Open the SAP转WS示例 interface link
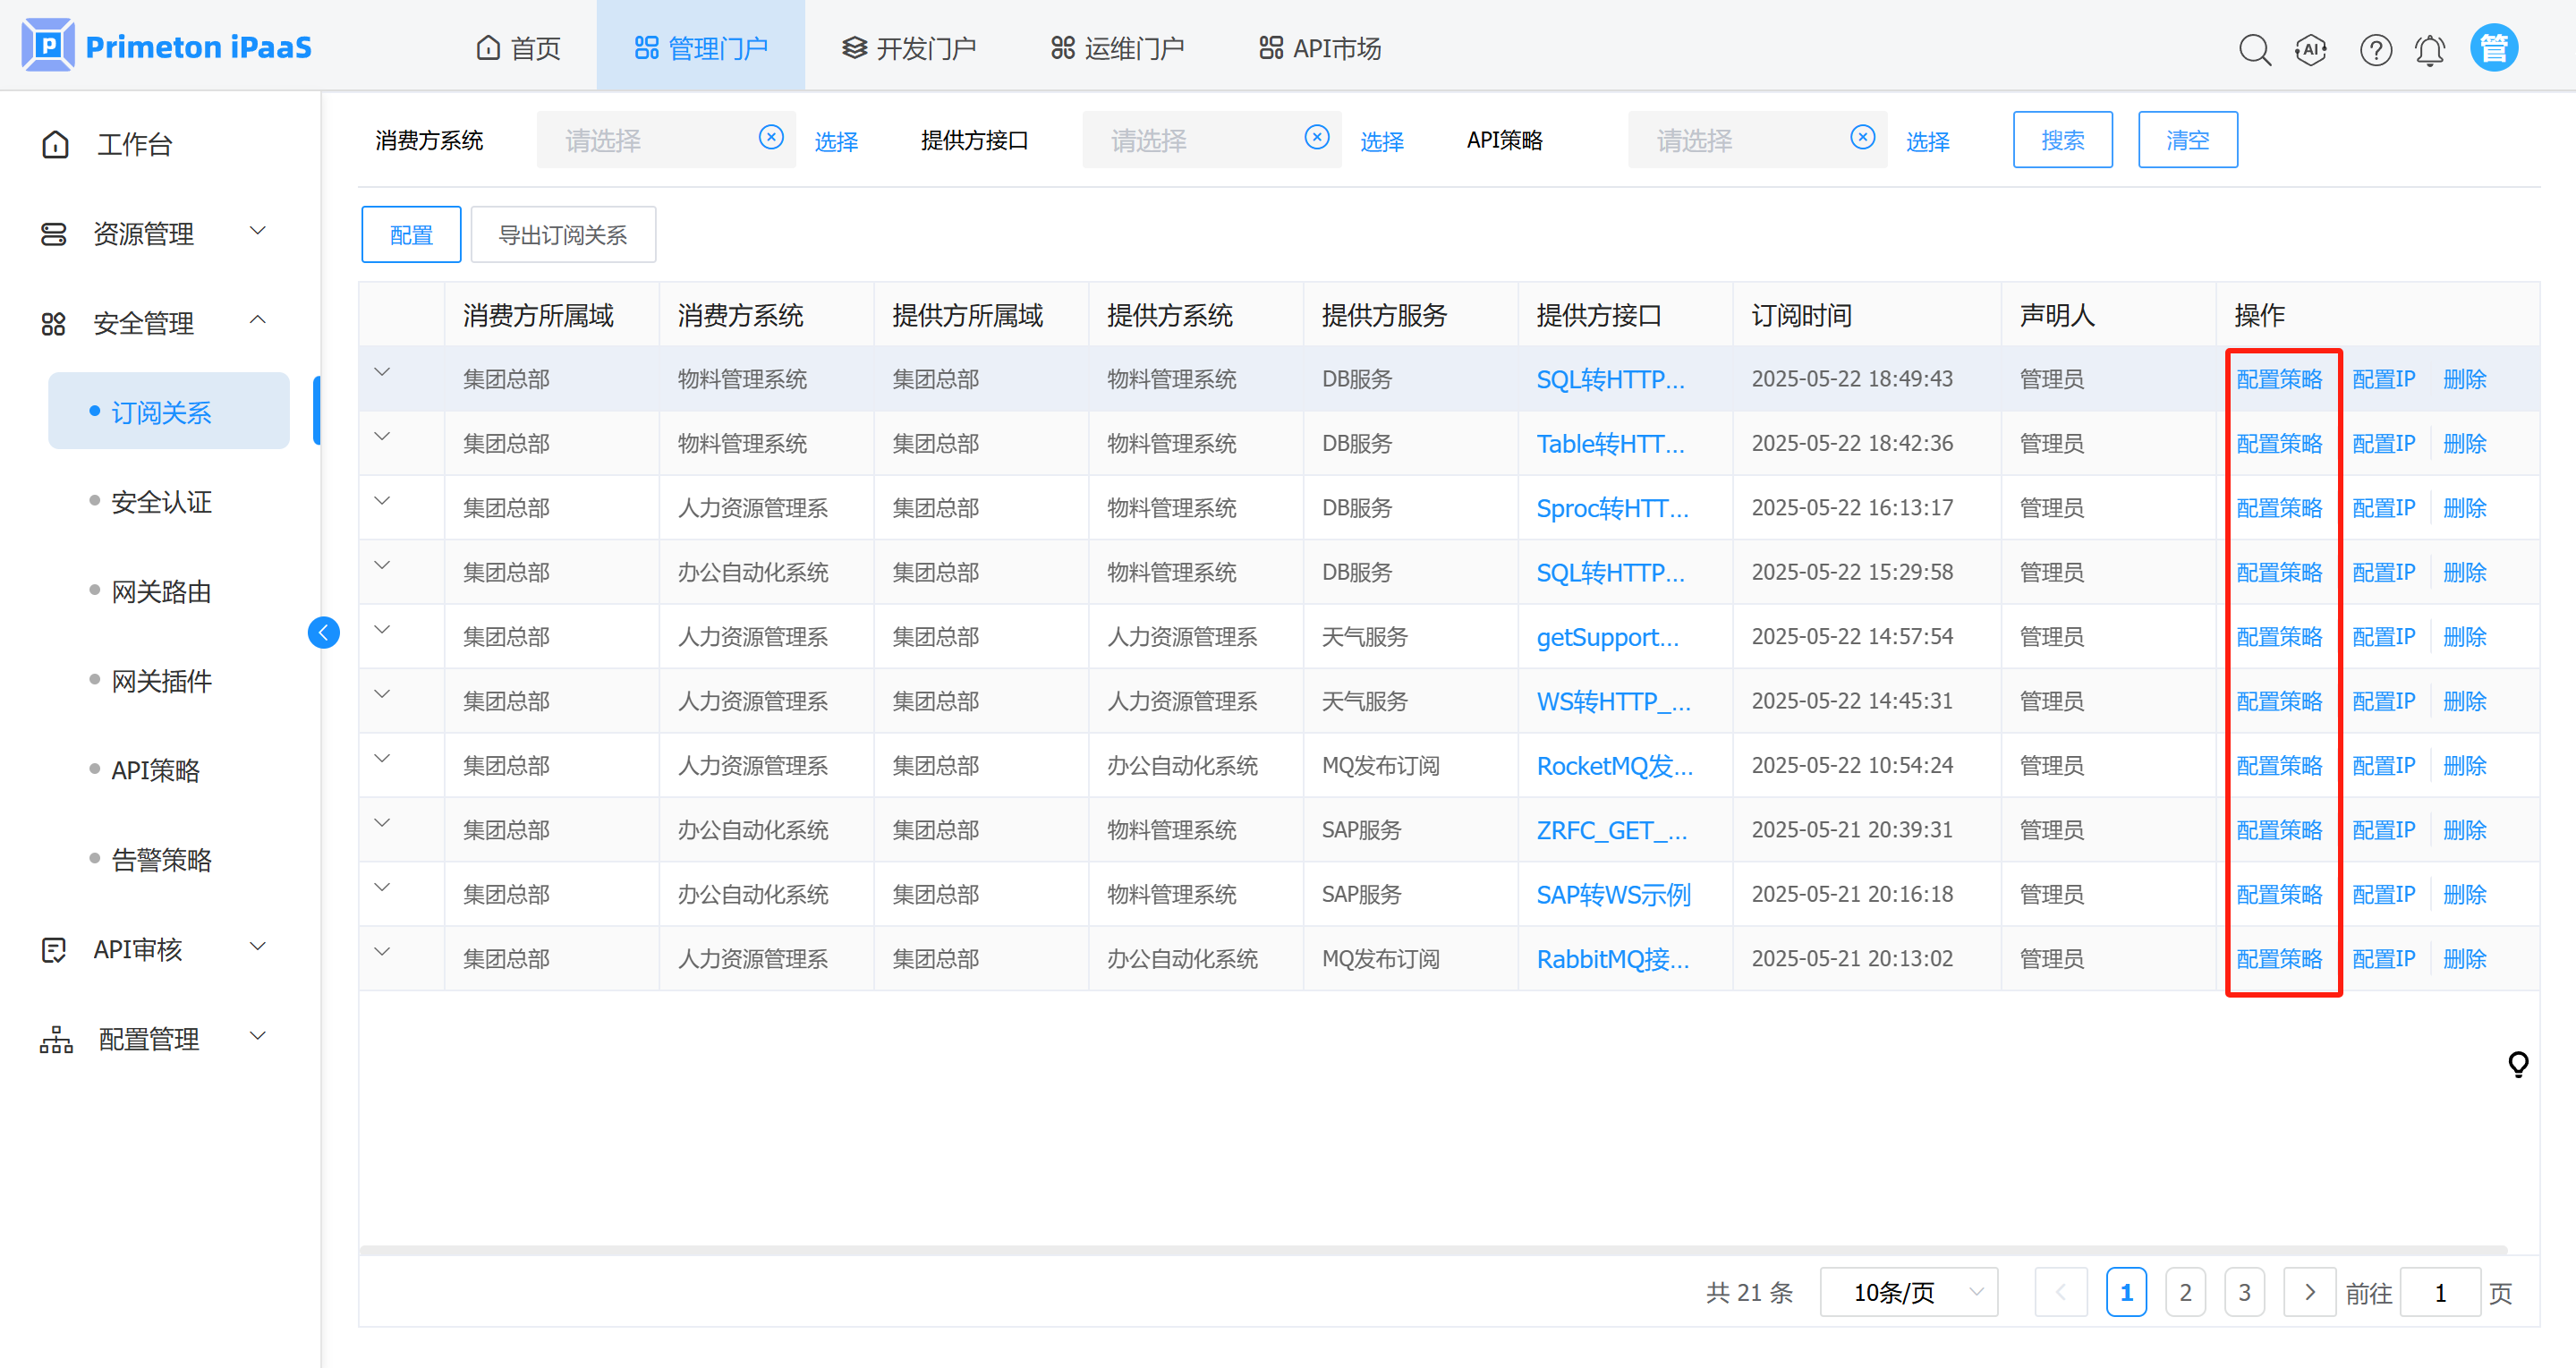Viewport: 2576px width, 1368px height. (1613, 894)
